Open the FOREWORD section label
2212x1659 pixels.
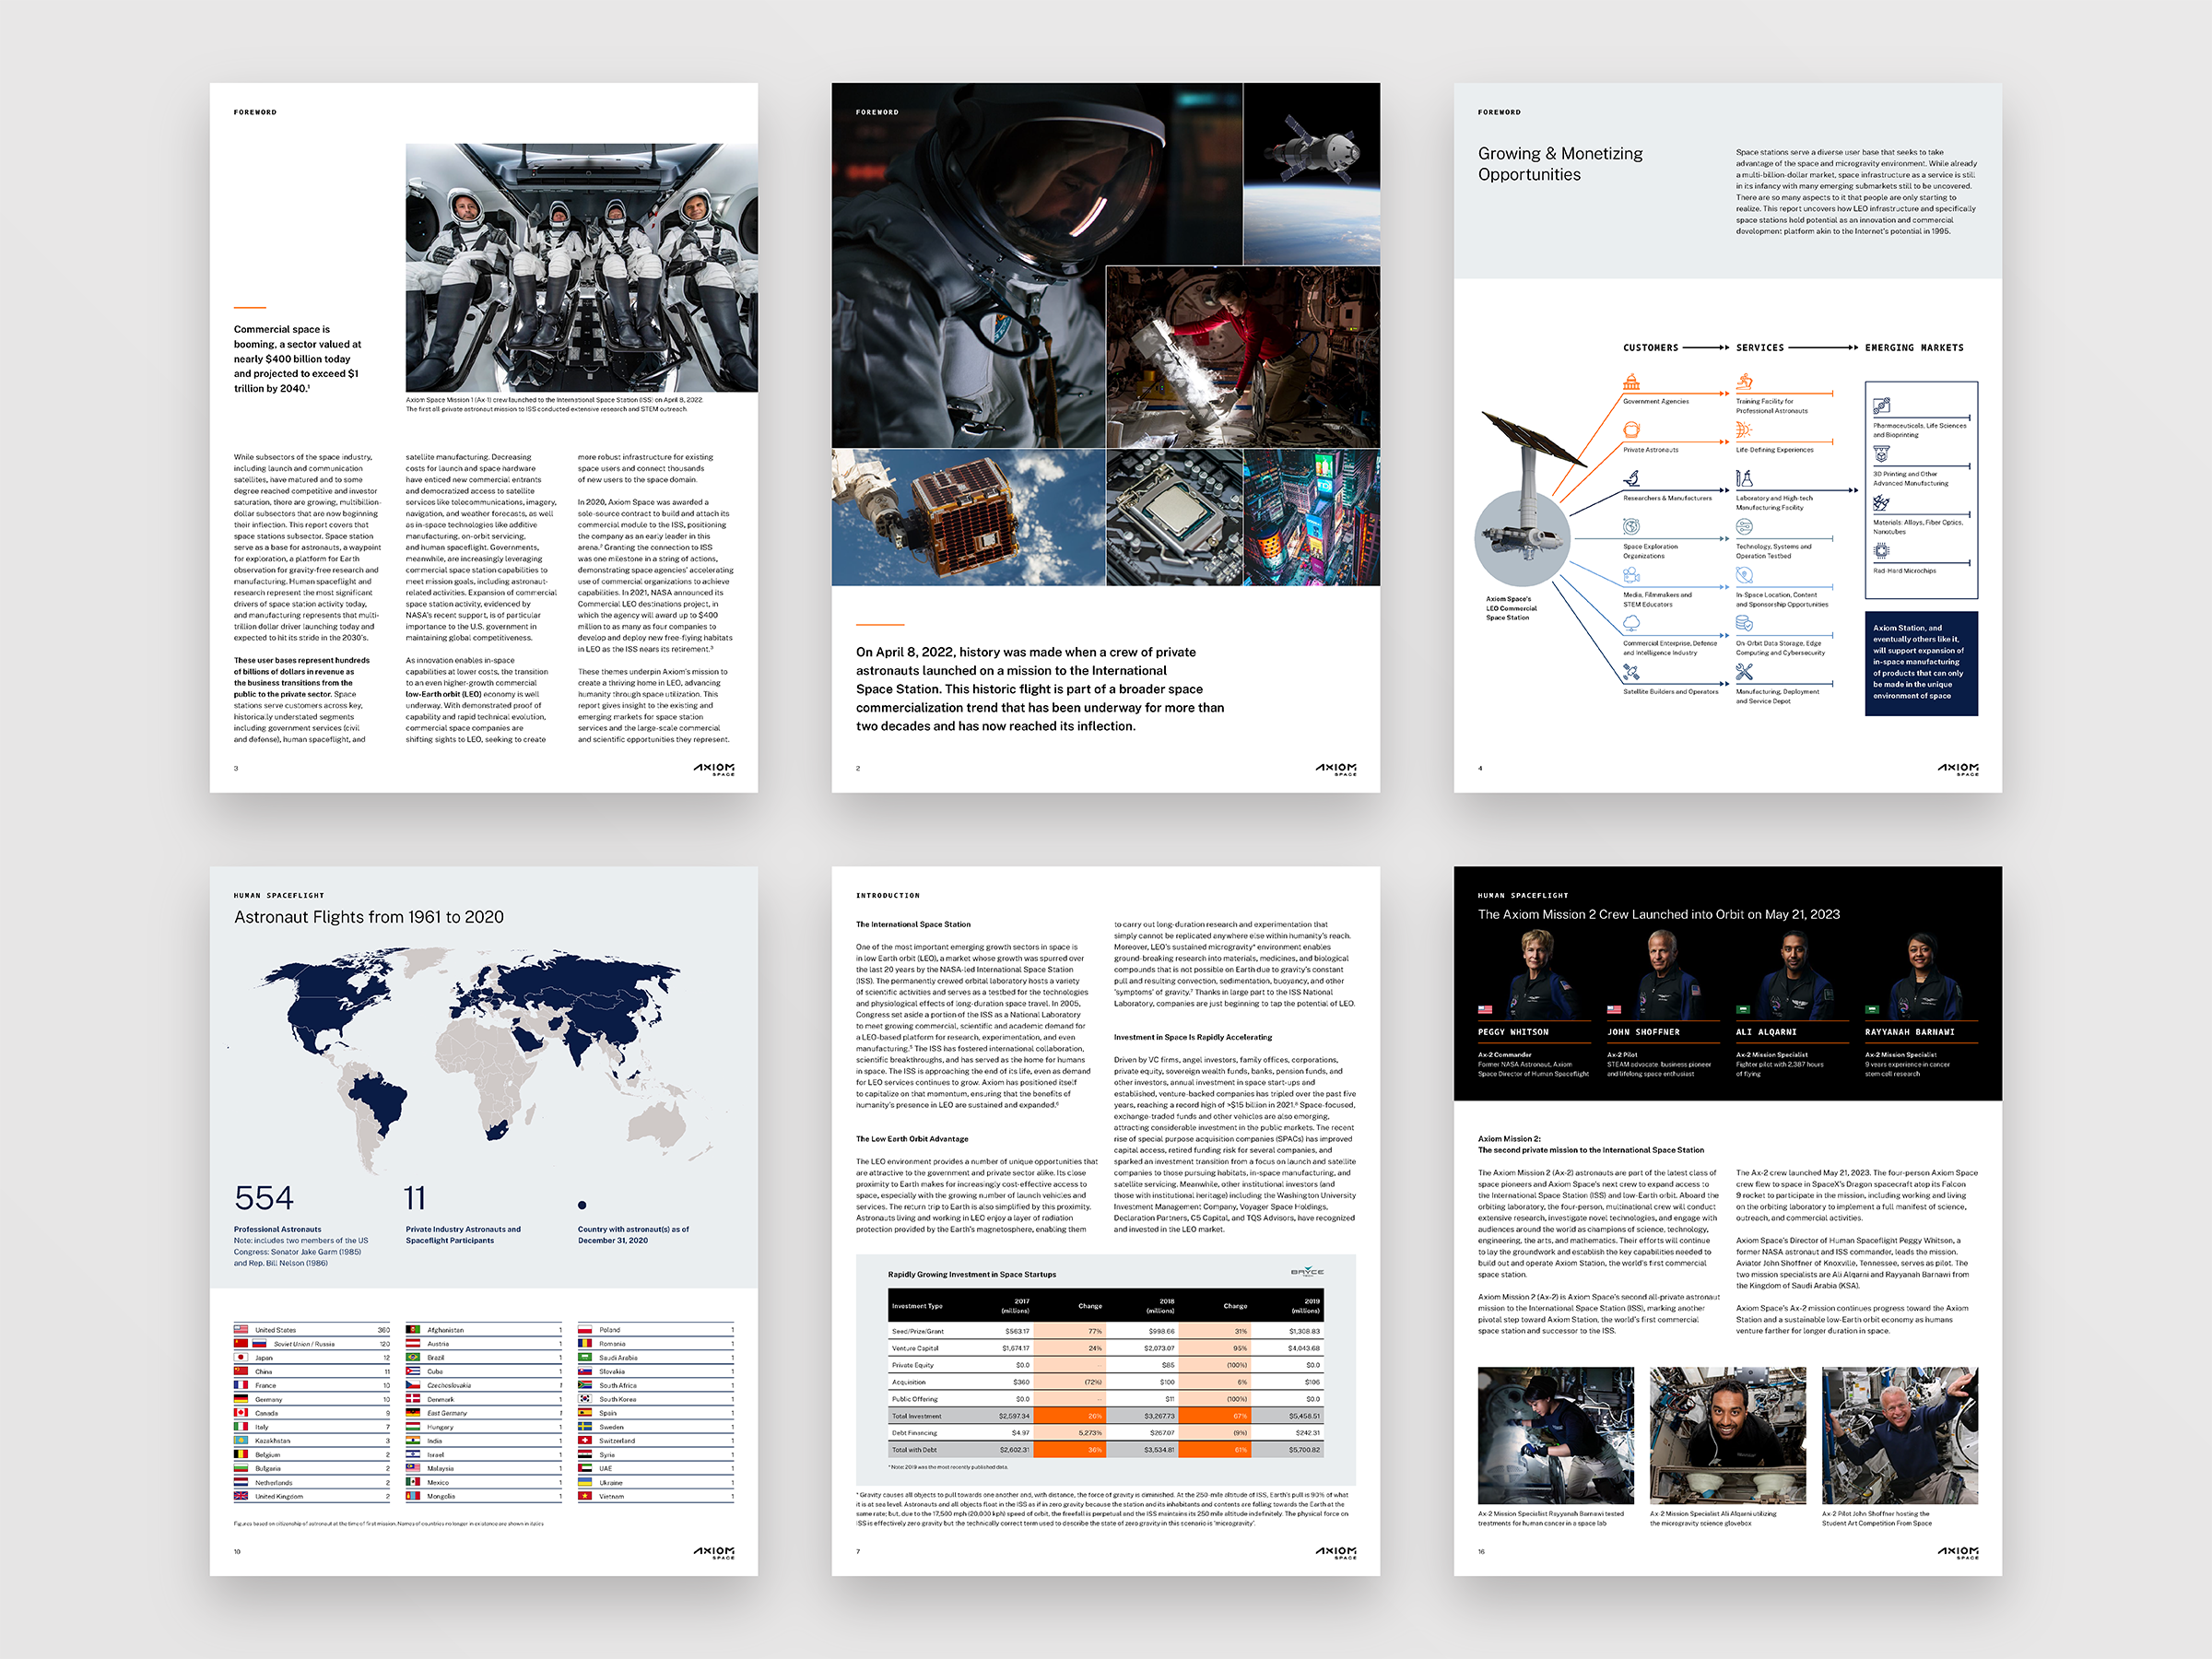tap(256, 112)
